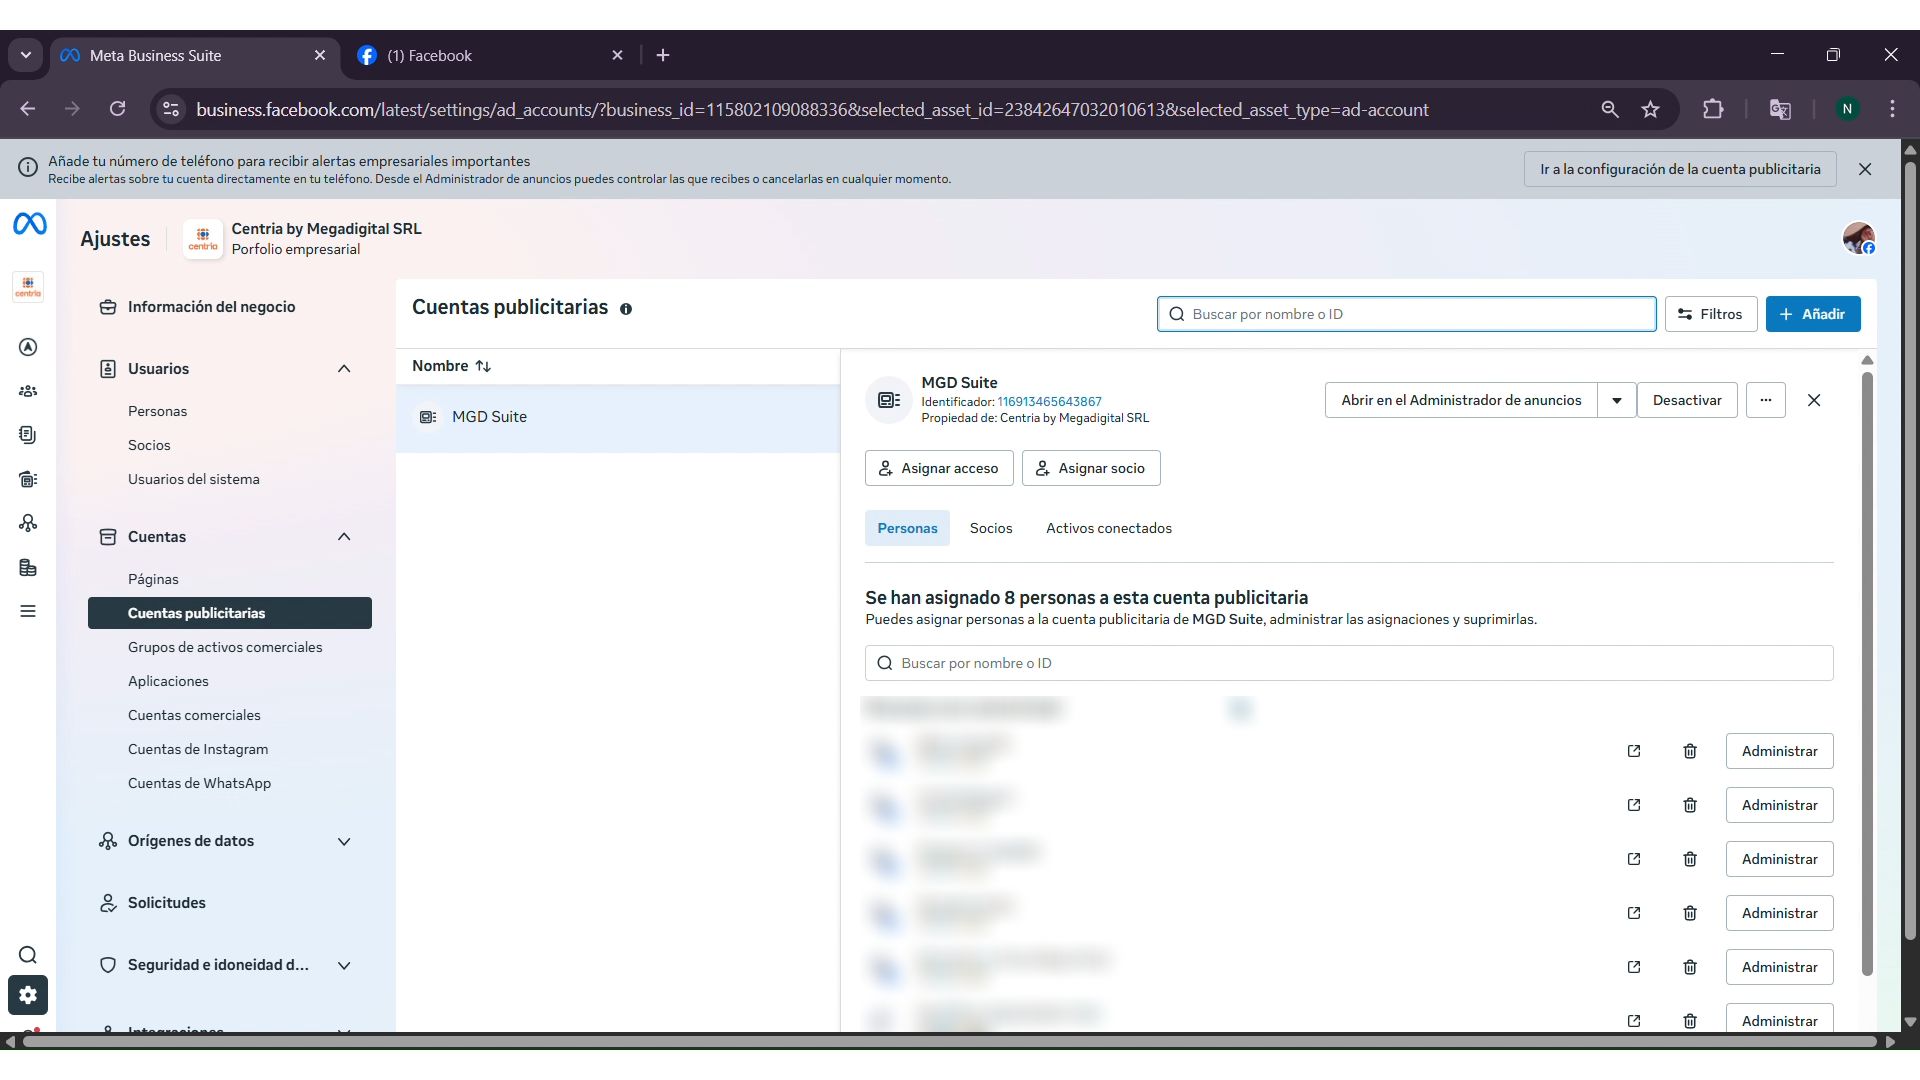Click the settings gear in the left rail
1920x1080 pixels.
click(x=28, y=995)
